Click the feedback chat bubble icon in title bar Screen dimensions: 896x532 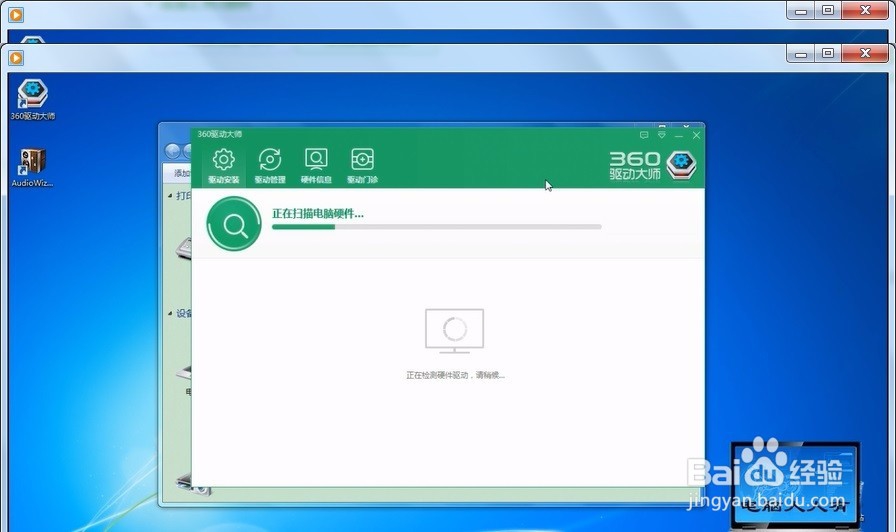[644, 135]
